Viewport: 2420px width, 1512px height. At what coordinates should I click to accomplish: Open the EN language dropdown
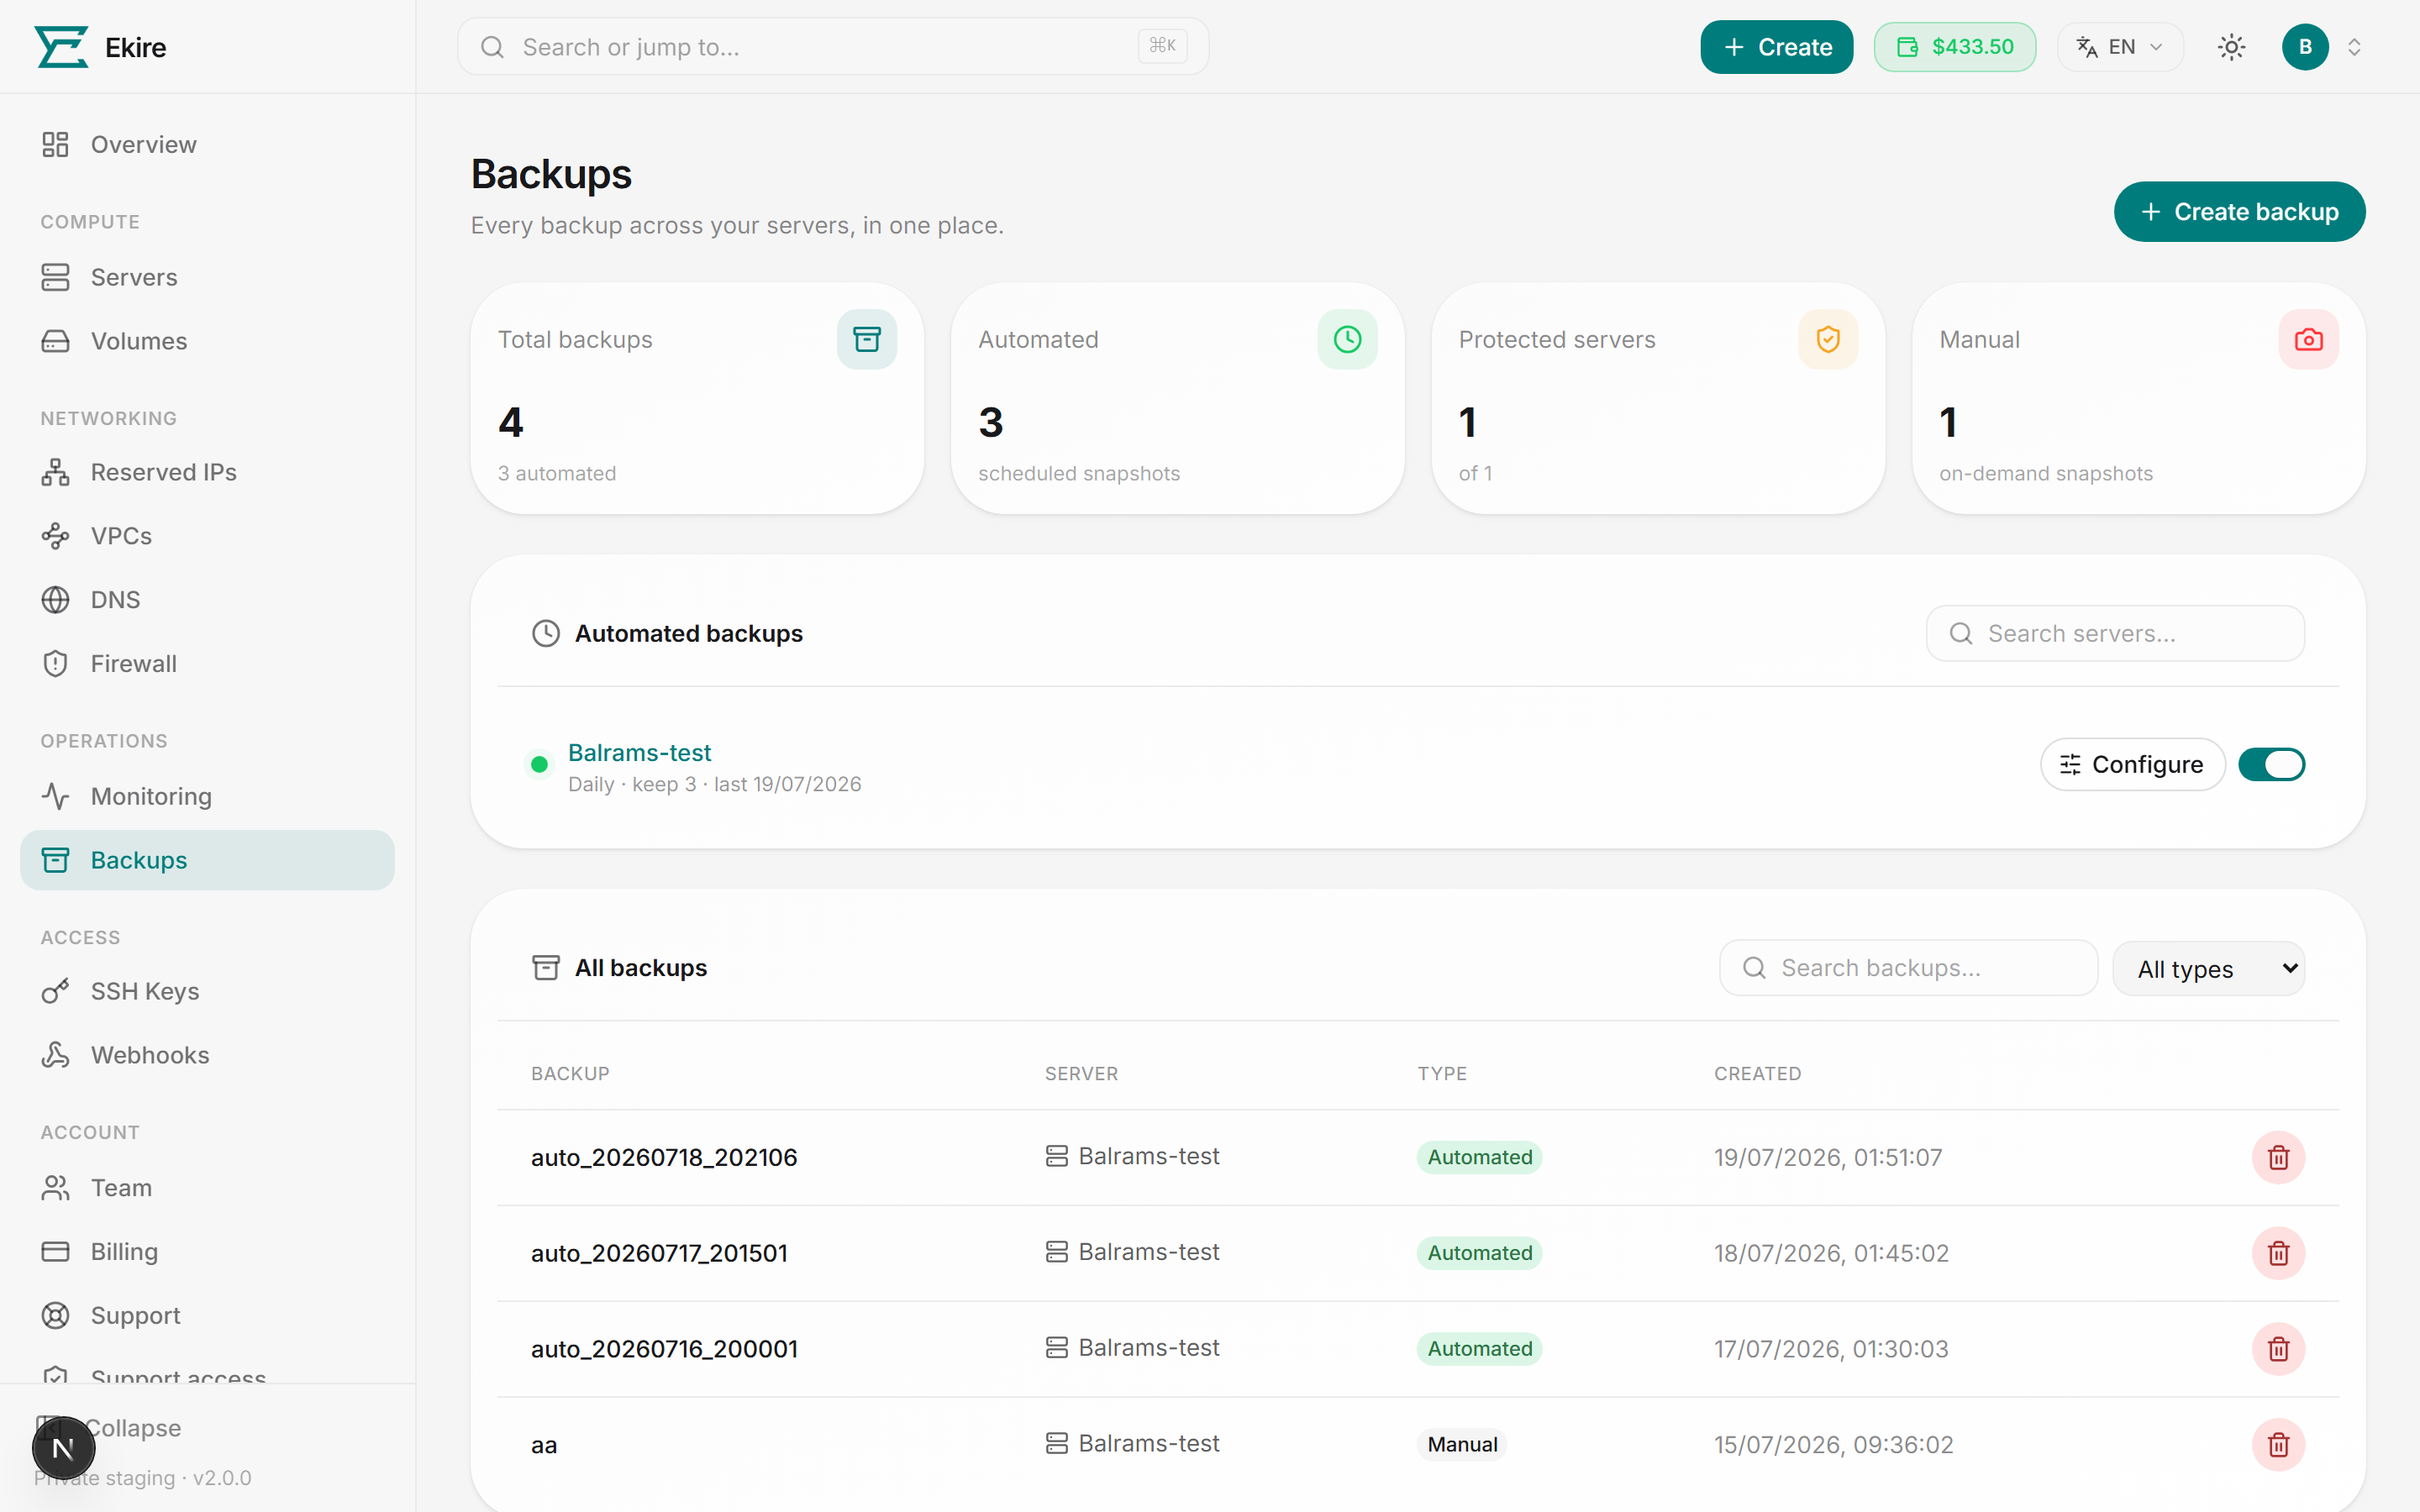[2119, 47]
